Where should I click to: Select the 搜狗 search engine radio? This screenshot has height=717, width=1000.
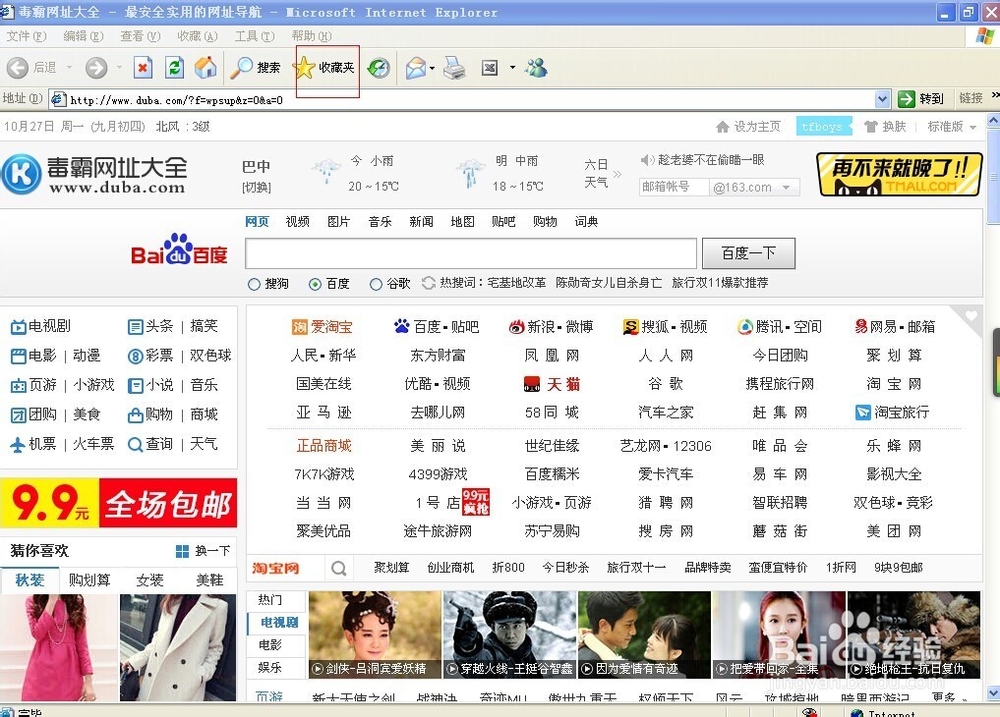(254, 285)
